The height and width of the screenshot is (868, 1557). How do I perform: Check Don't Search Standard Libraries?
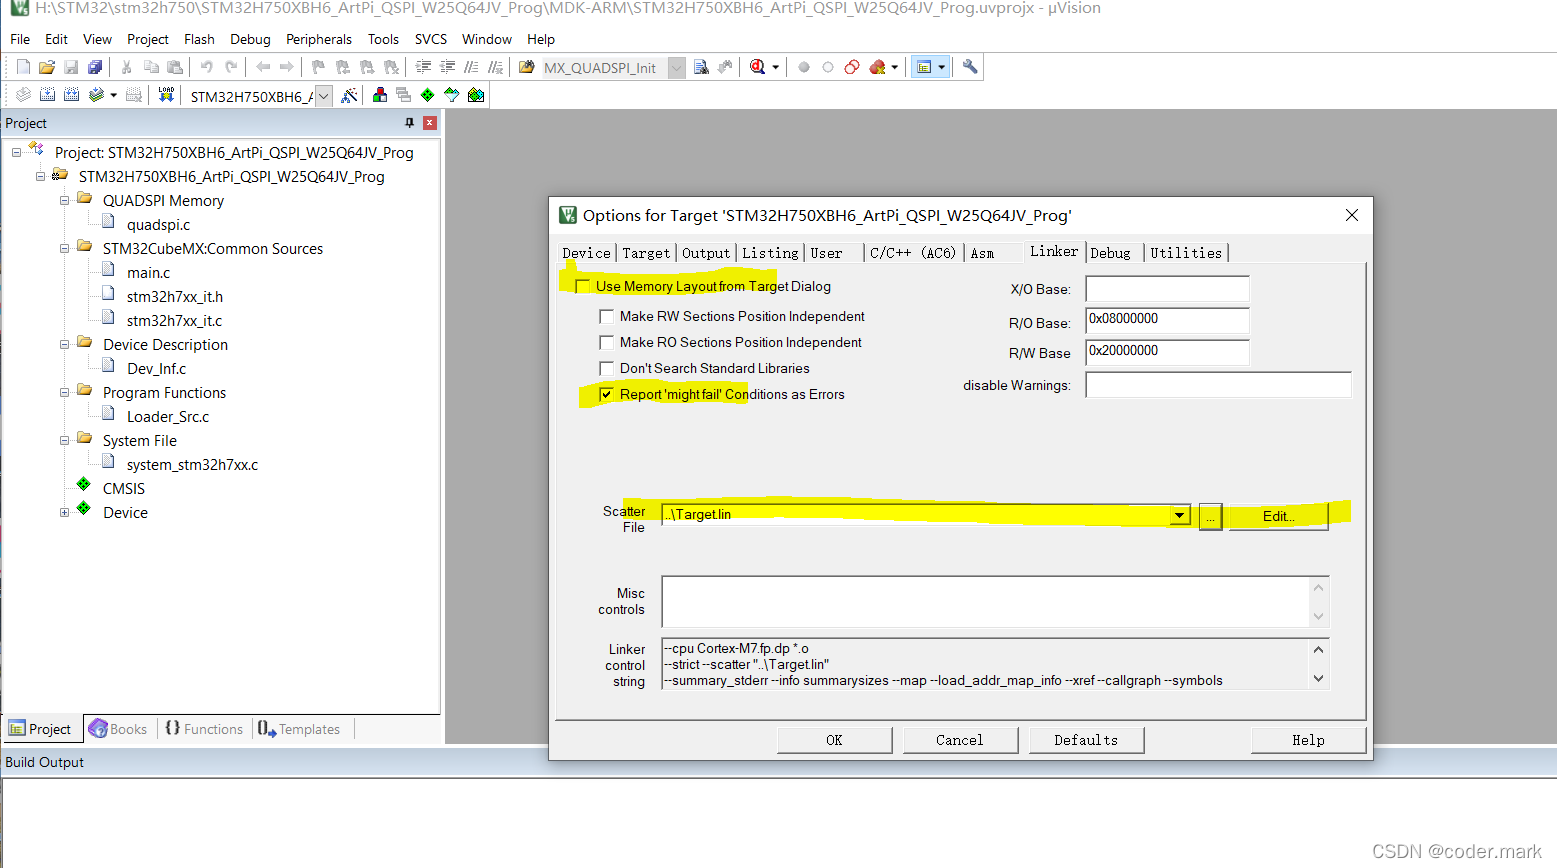tap(606, 368)
